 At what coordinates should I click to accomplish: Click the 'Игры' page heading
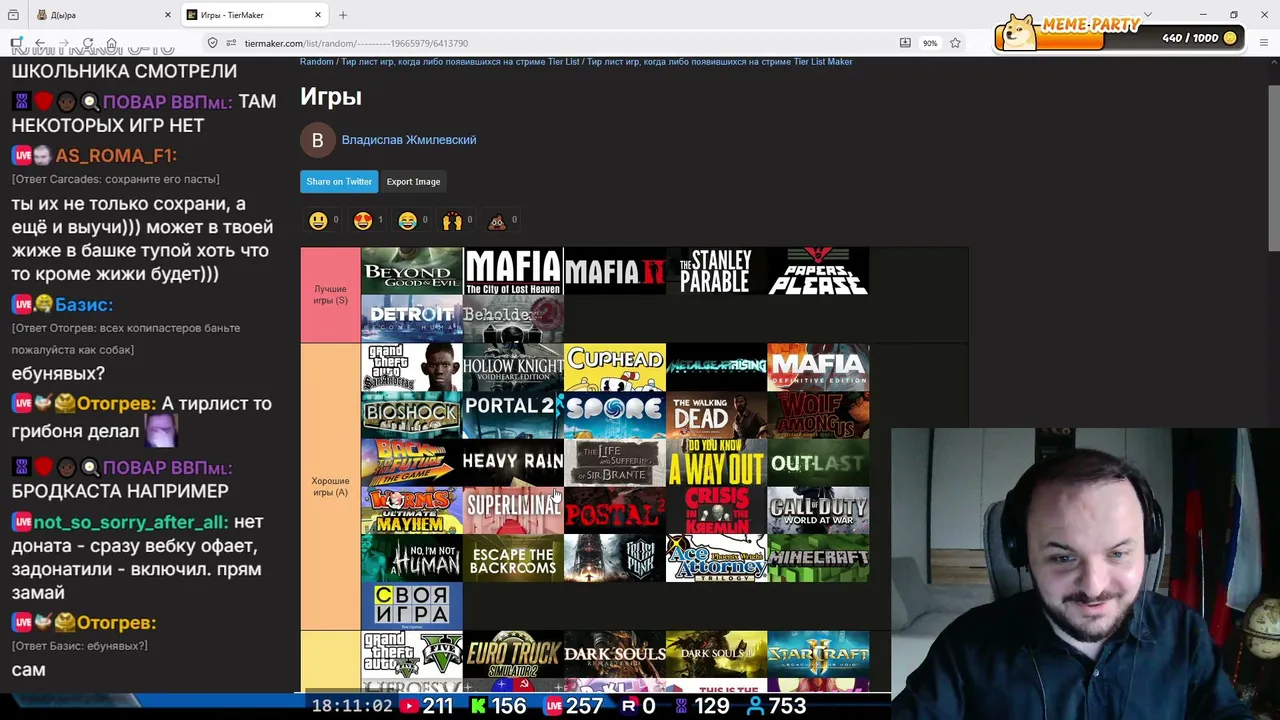331,97
